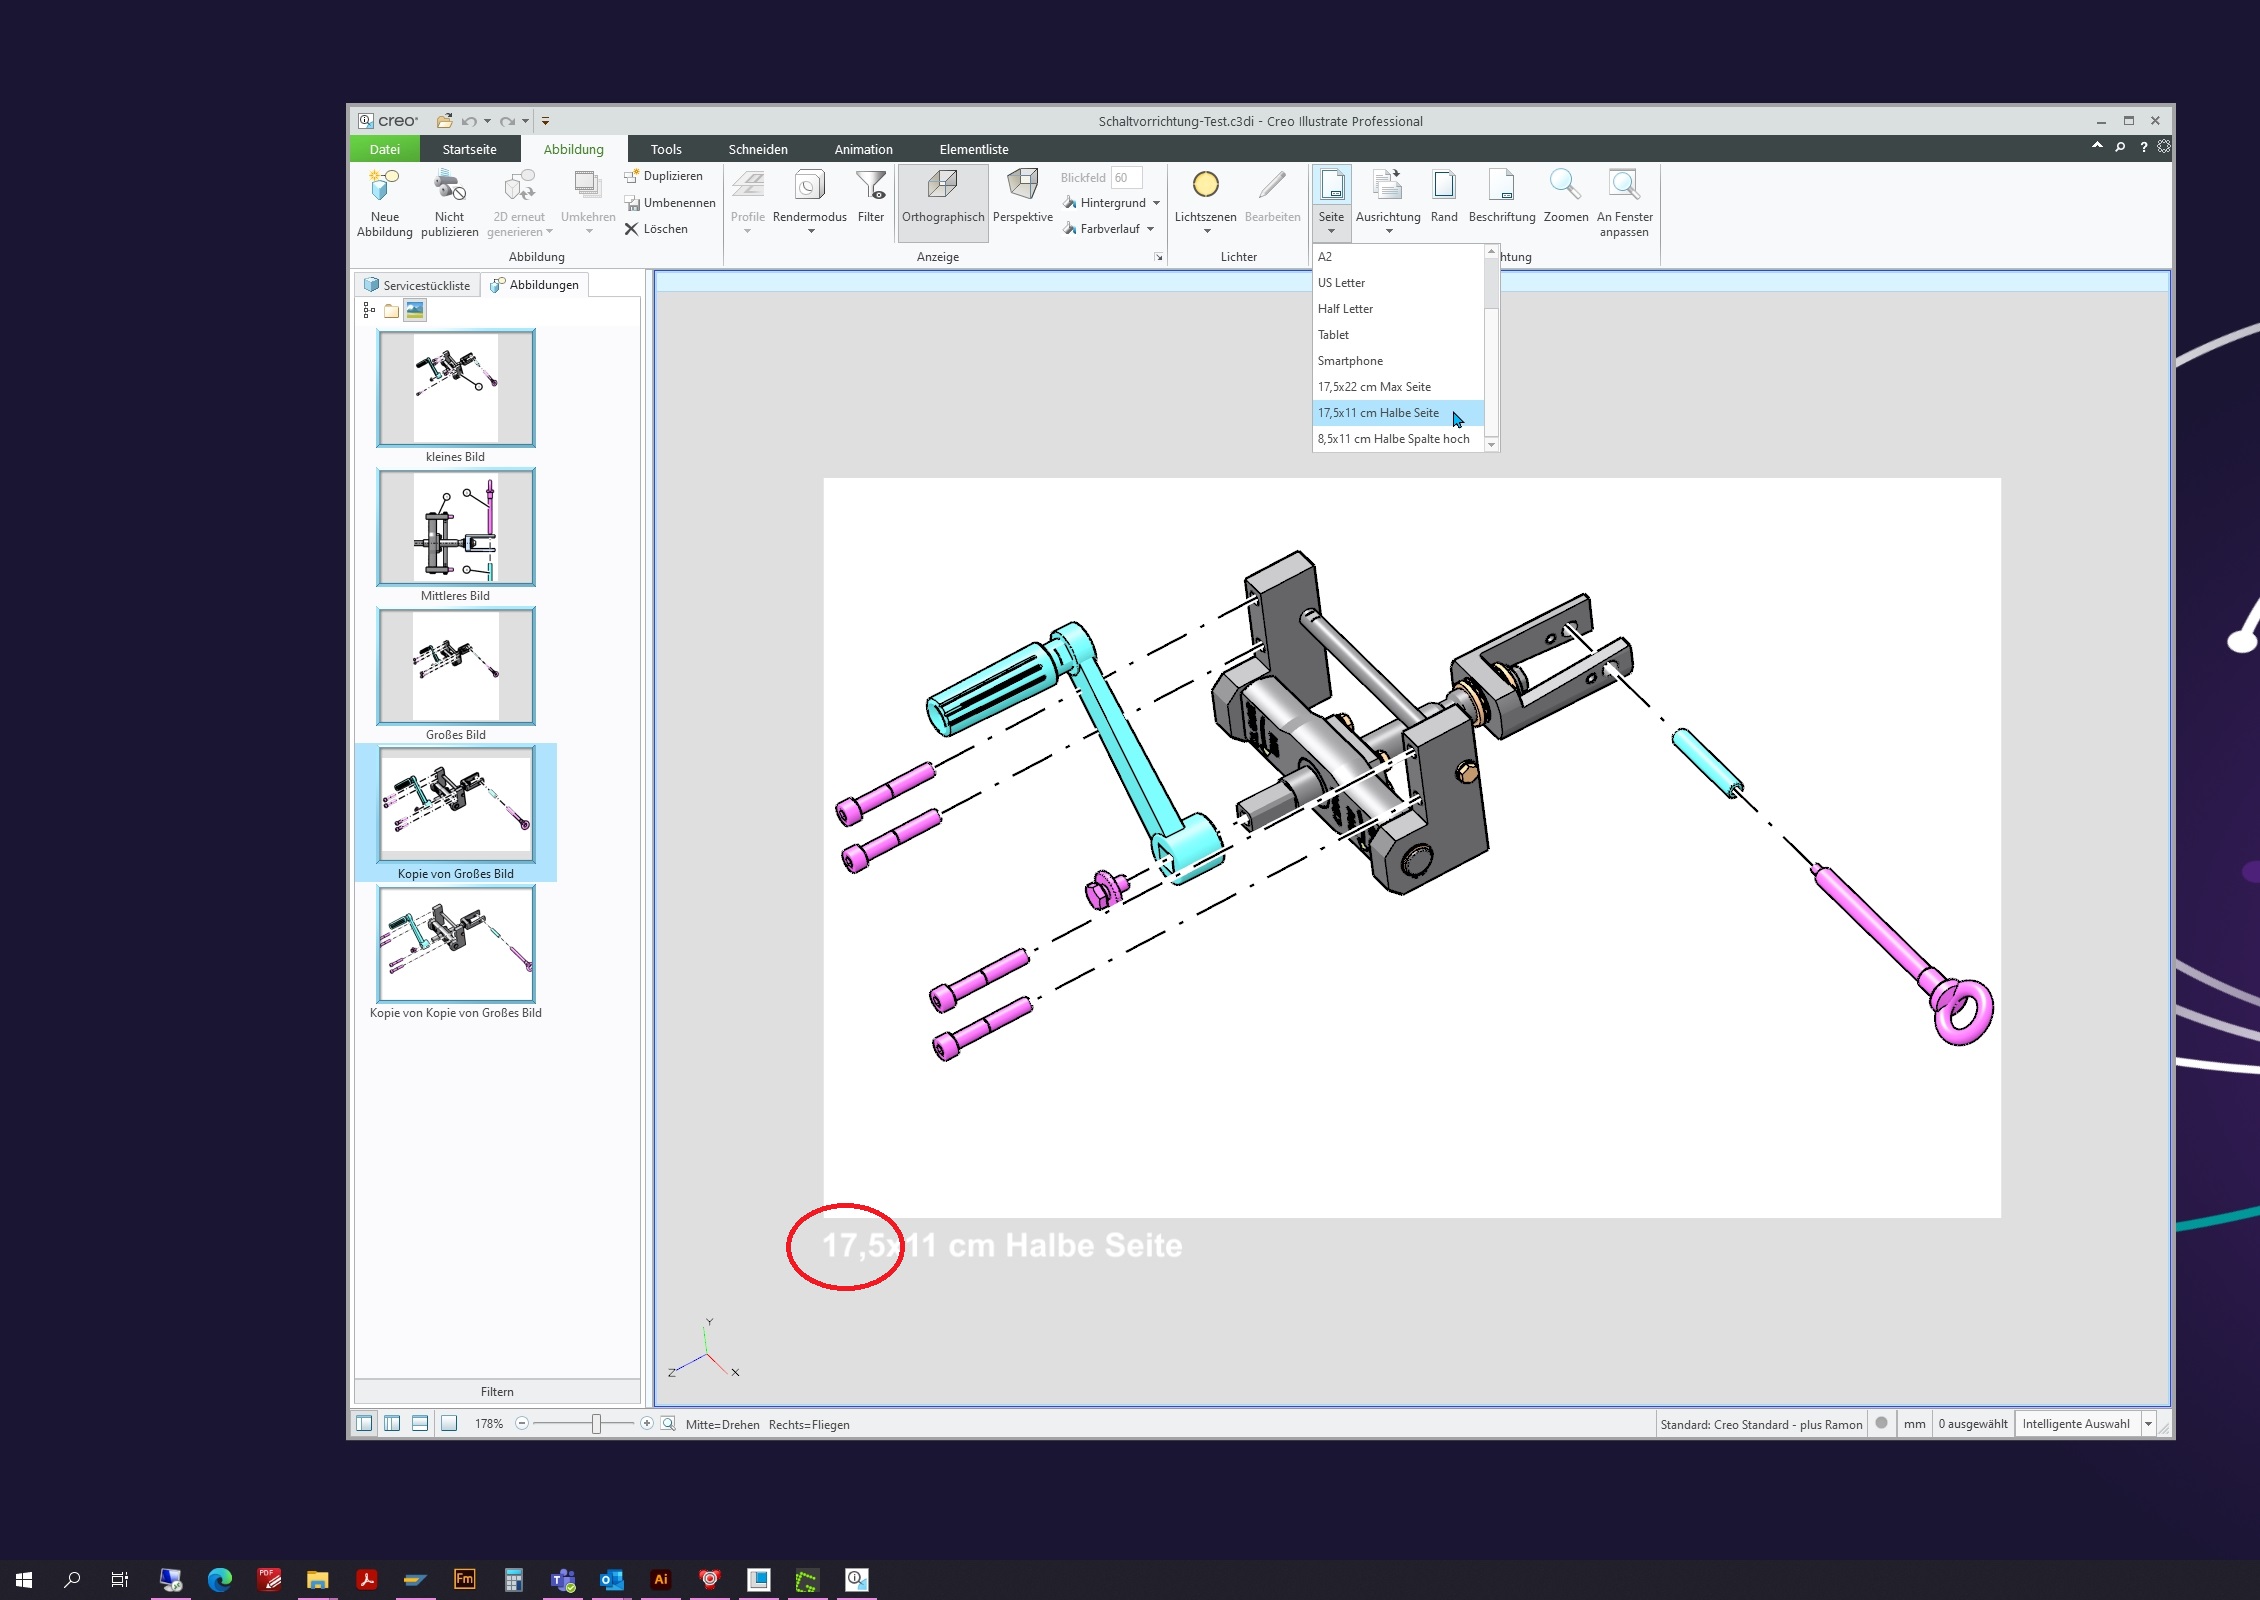Click the zoom level slider
Screen dimensions: 2260x1600
tap(597, 1423)
